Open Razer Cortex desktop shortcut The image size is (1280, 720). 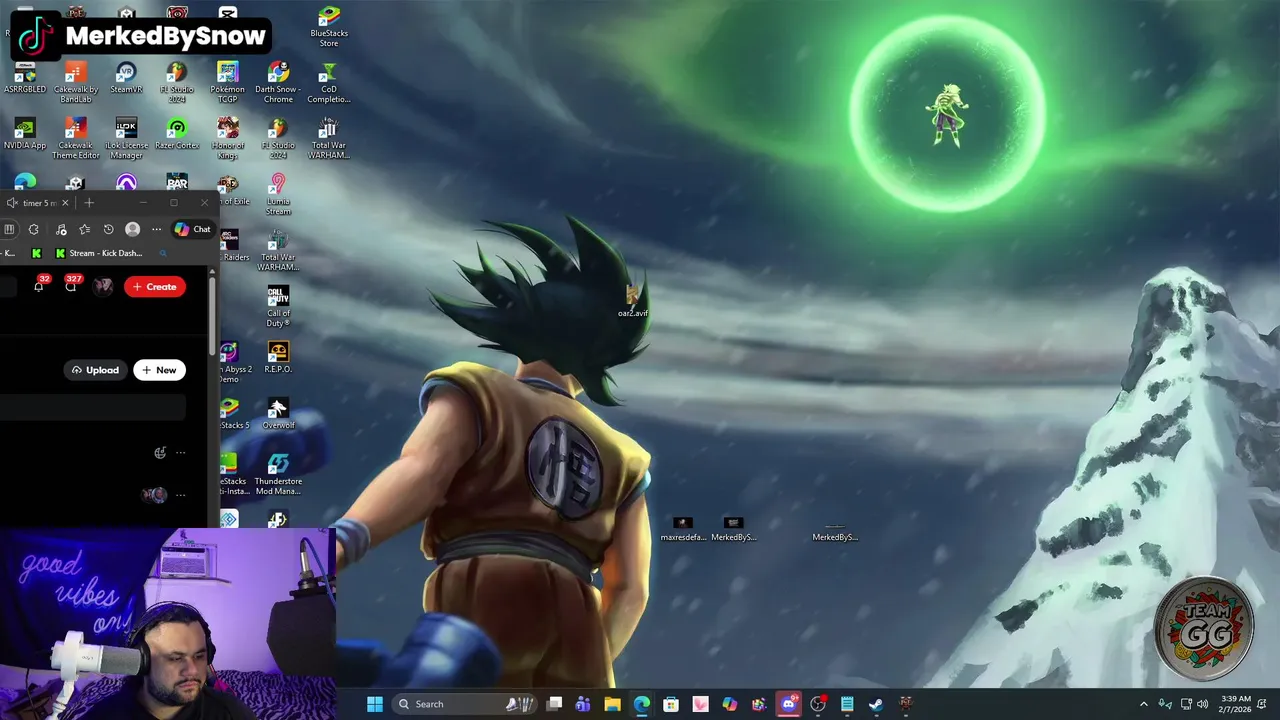coord(177,134)
